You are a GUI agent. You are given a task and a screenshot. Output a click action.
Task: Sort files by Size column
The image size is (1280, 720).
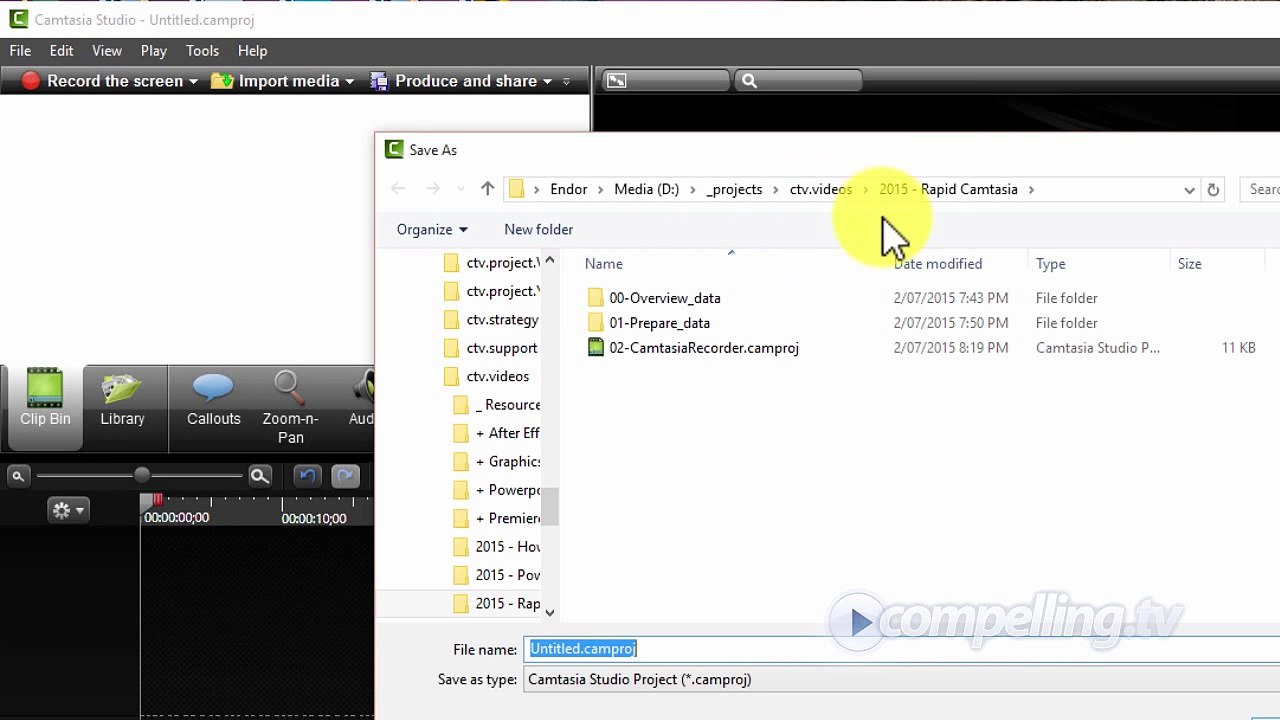(1189, 264)
